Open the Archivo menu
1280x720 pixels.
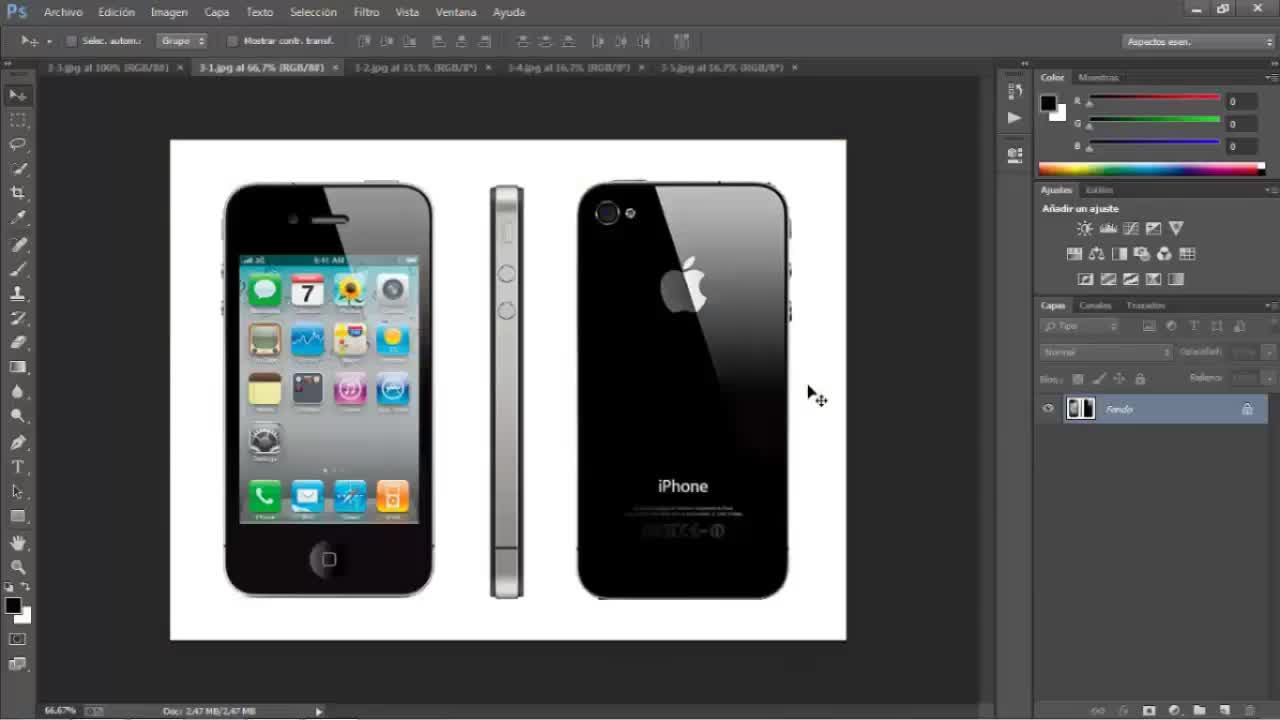63,12
